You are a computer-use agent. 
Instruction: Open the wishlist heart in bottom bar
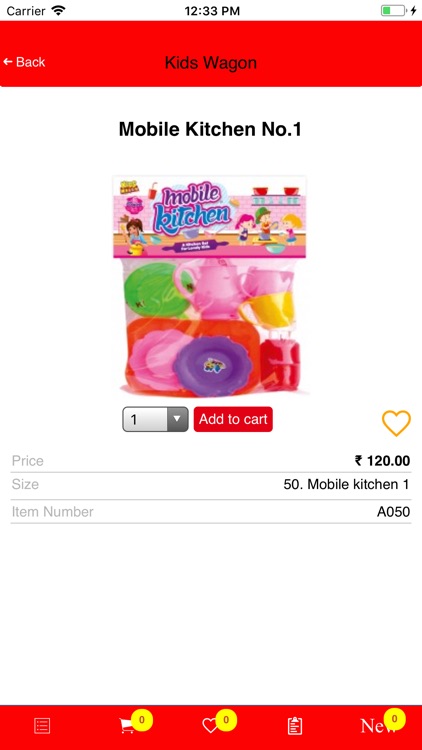[210, 726]
